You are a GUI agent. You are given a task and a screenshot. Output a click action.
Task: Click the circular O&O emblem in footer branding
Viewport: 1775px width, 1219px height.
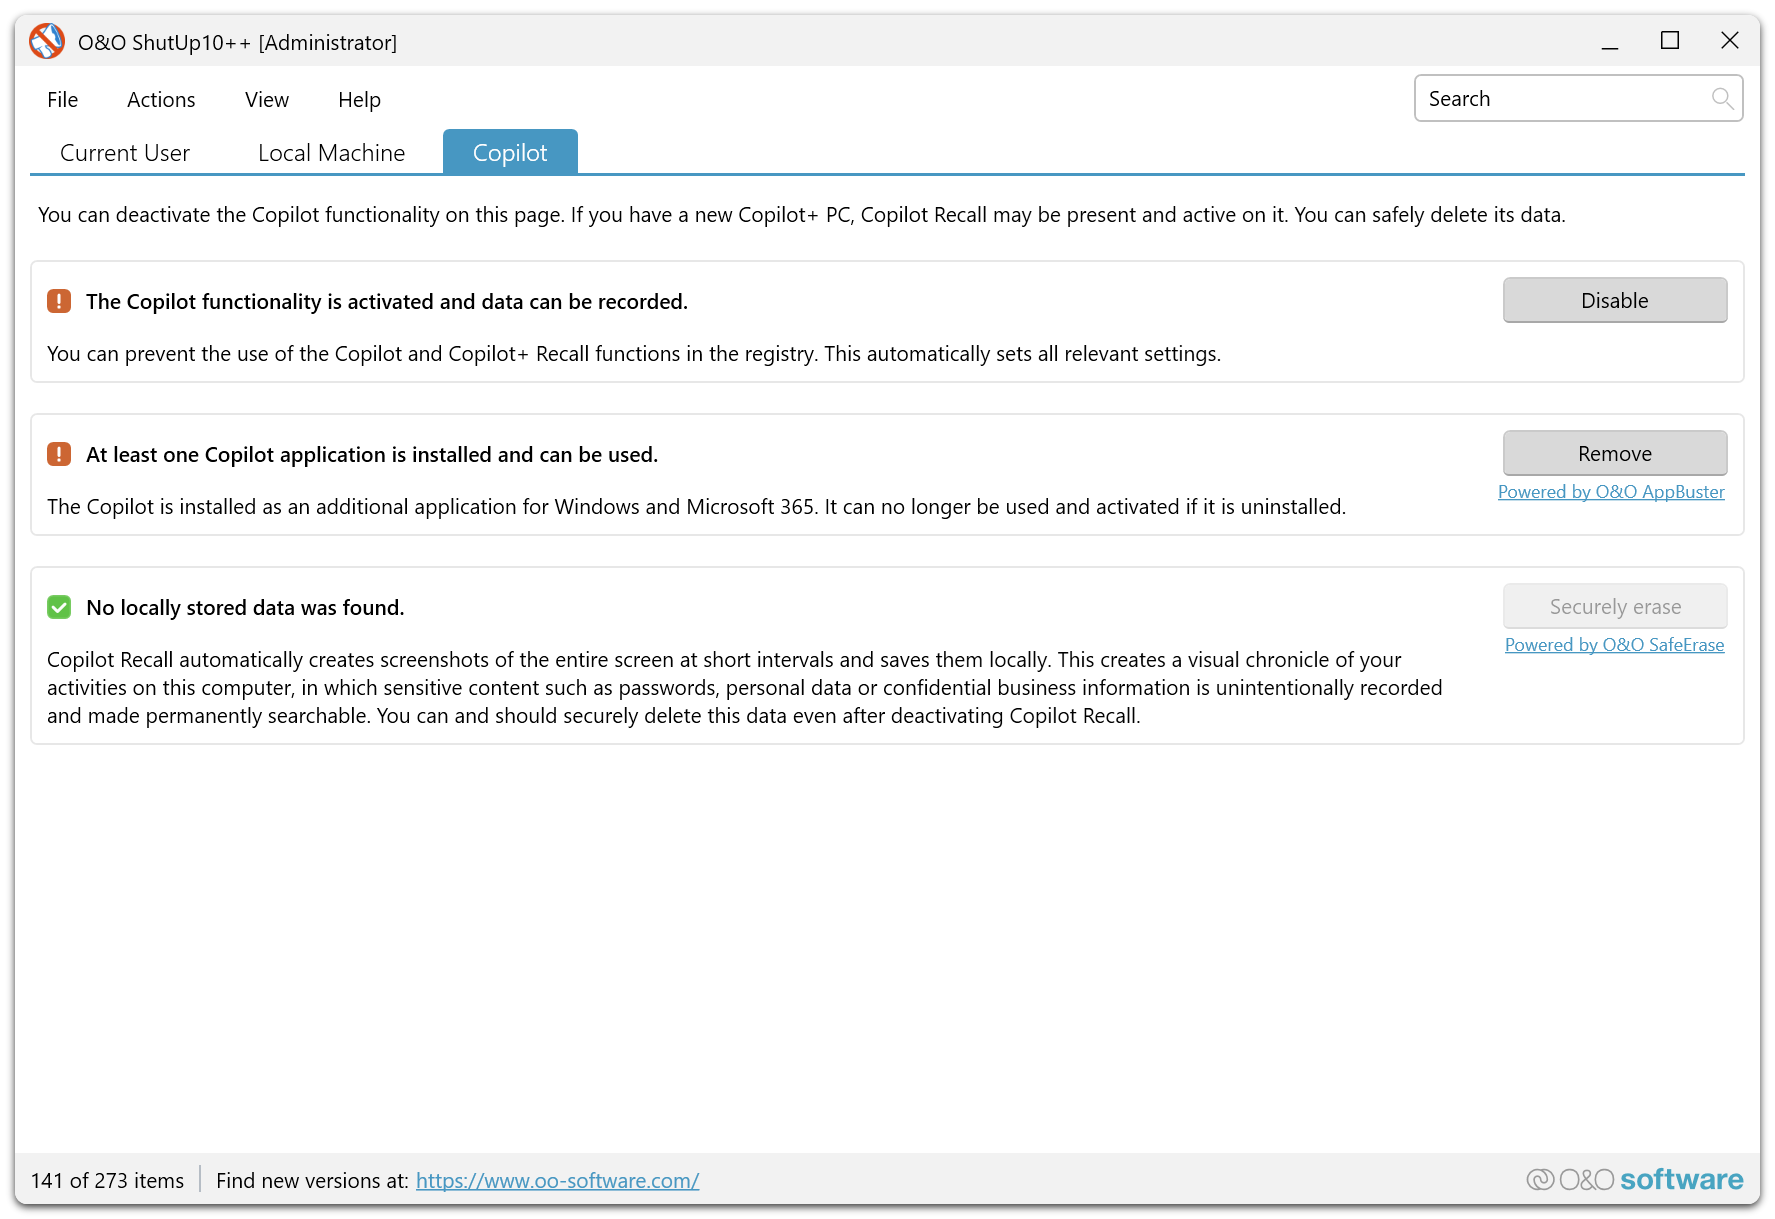(1540, 1180)
